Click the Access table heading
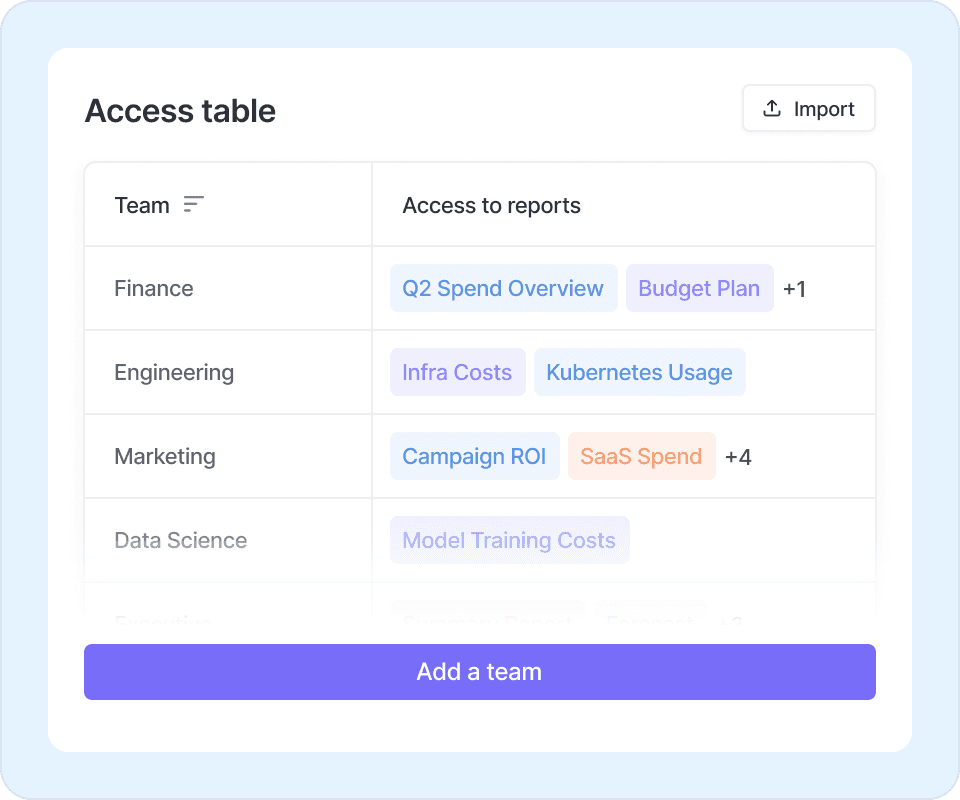 pos(180,111)
